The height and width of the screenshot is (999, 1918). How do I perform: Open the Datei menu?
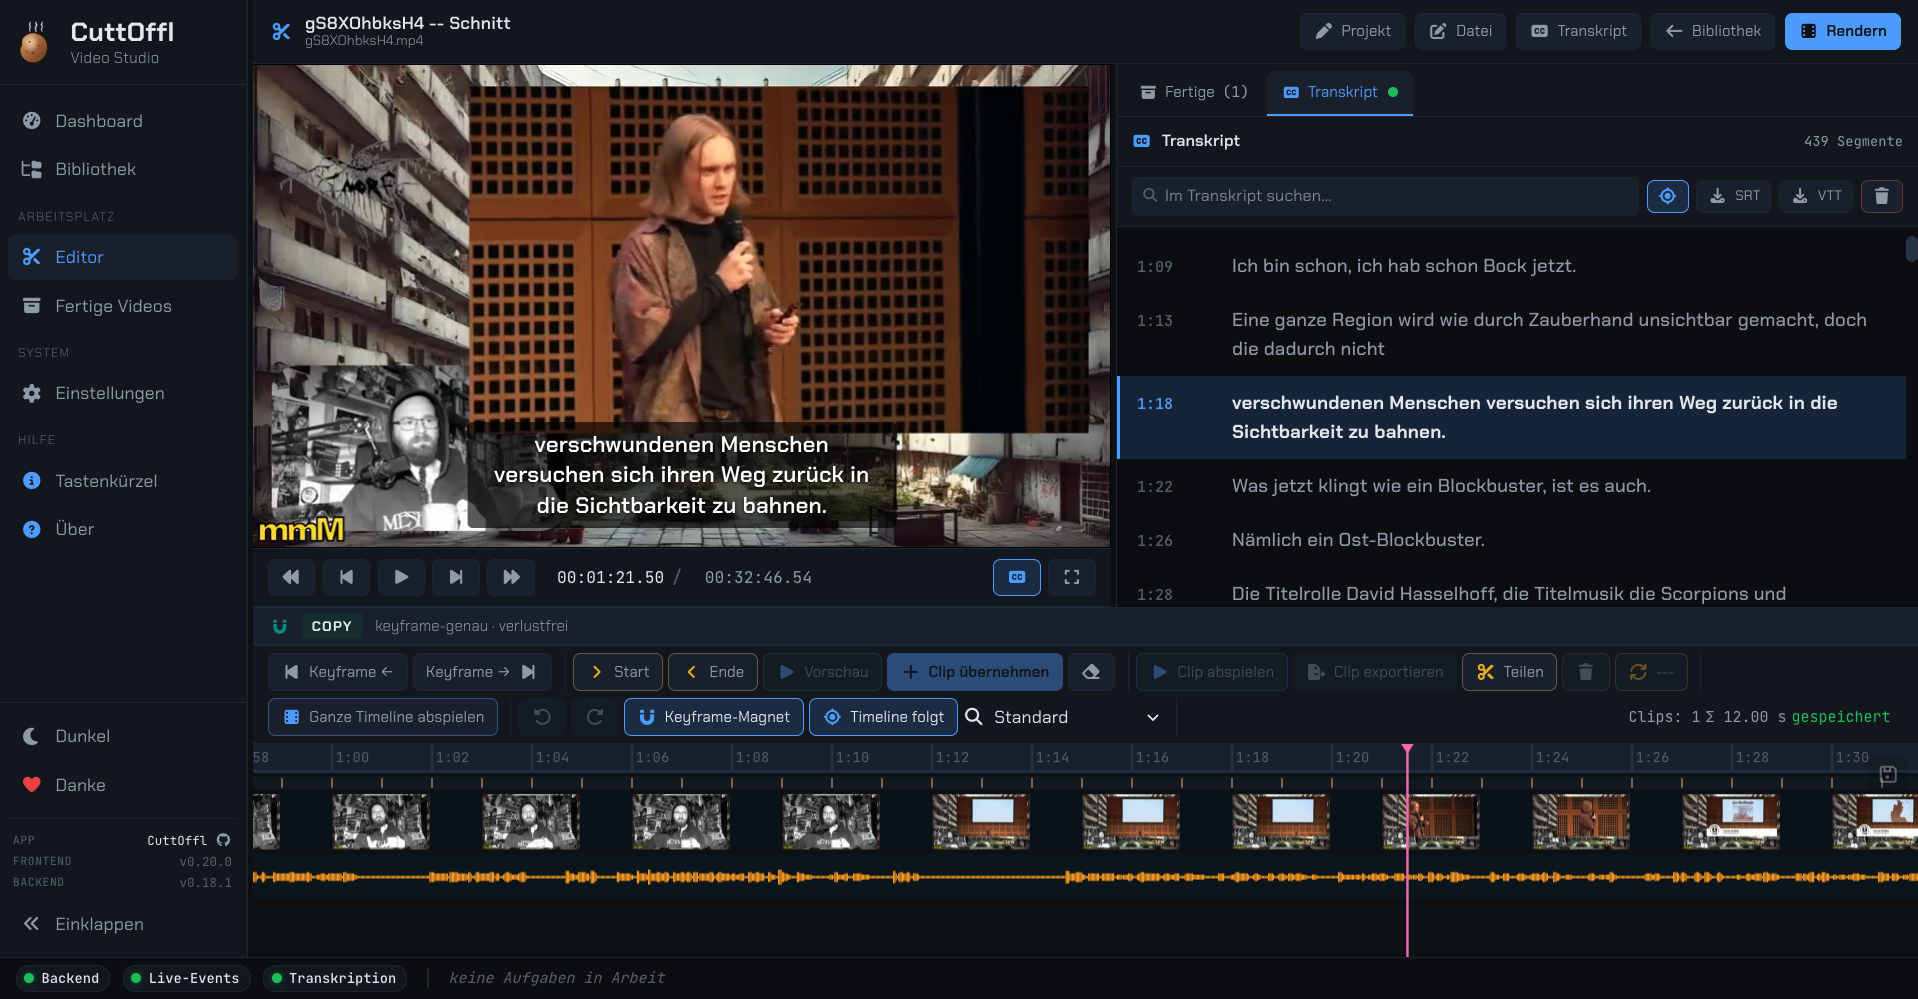[x=1460, y=31]
